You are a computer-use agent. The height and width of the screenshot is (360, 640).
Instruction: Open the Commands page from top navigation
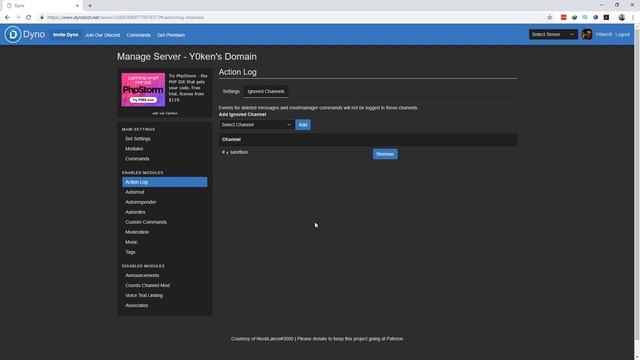tap(138, 35)
